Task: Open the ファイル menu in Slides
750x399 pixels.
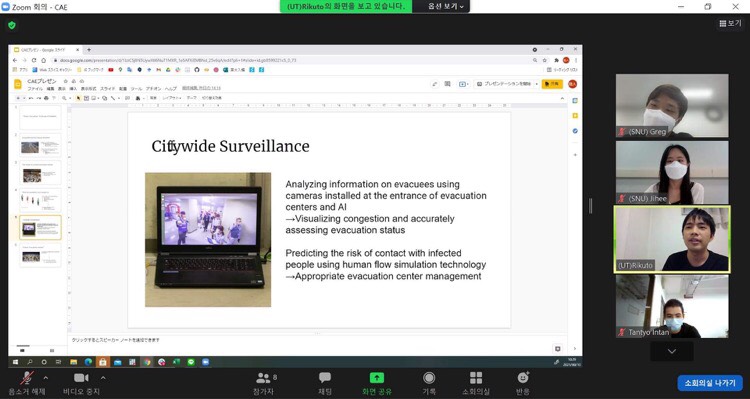Action: point(35,89)
